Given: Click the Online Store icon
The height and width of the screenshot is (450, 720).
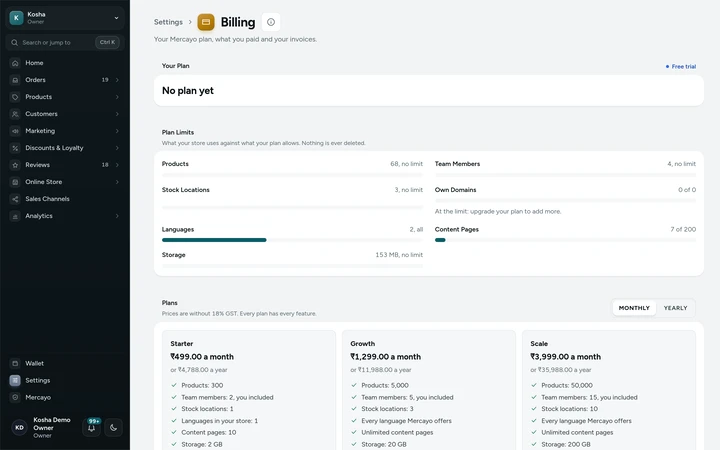Looking at the screenshot, I should coord(15,182).
